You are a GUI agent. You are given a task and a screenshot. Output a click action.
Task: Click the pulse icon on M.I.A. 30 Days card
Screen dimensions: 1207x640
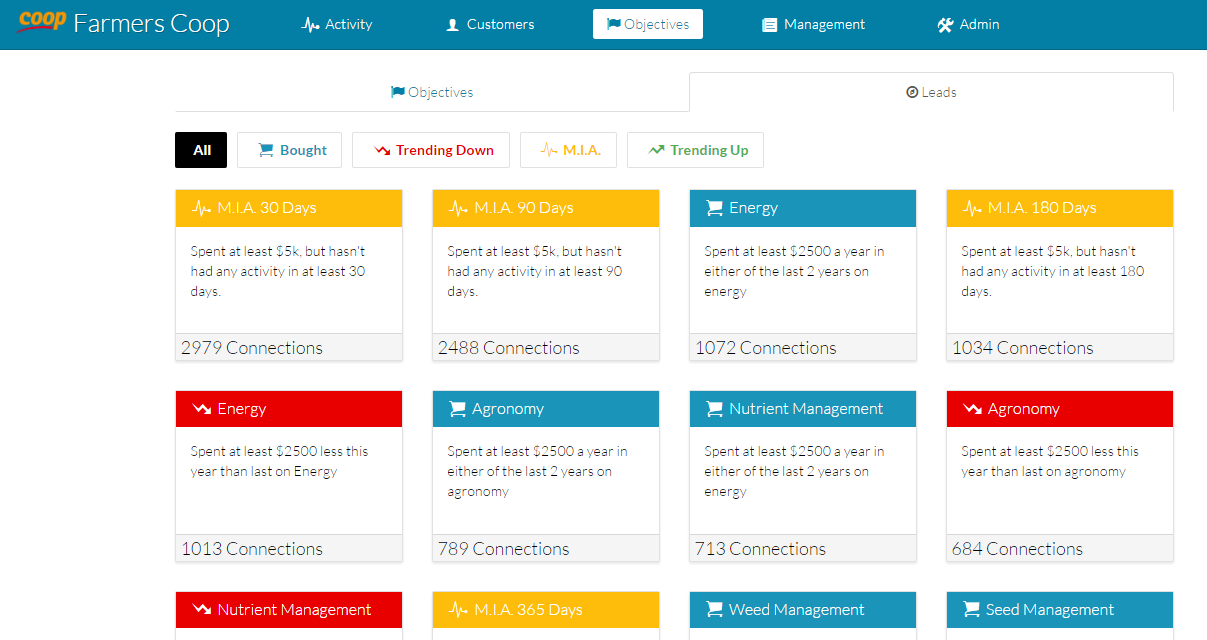pyautogui.click(x=202, y=208)
